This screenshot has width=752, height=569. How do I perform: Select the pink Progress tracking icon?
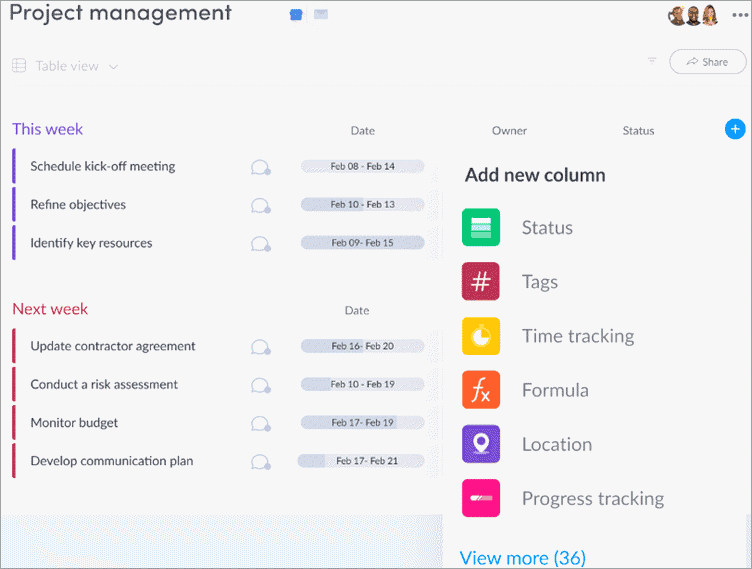481,498
